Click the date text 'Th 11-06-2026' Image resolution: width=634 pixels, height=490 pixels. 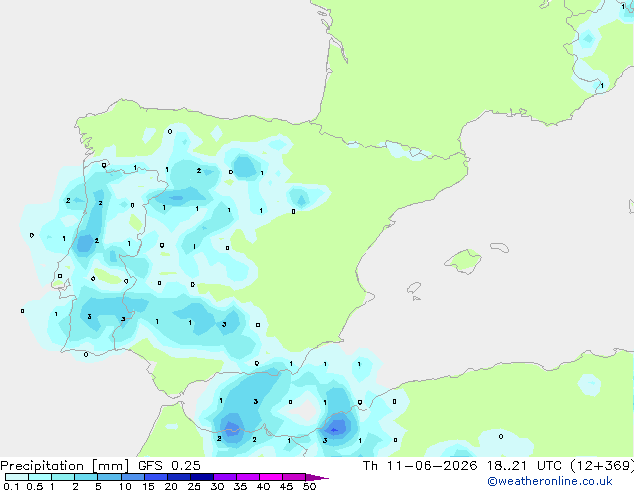420,466
